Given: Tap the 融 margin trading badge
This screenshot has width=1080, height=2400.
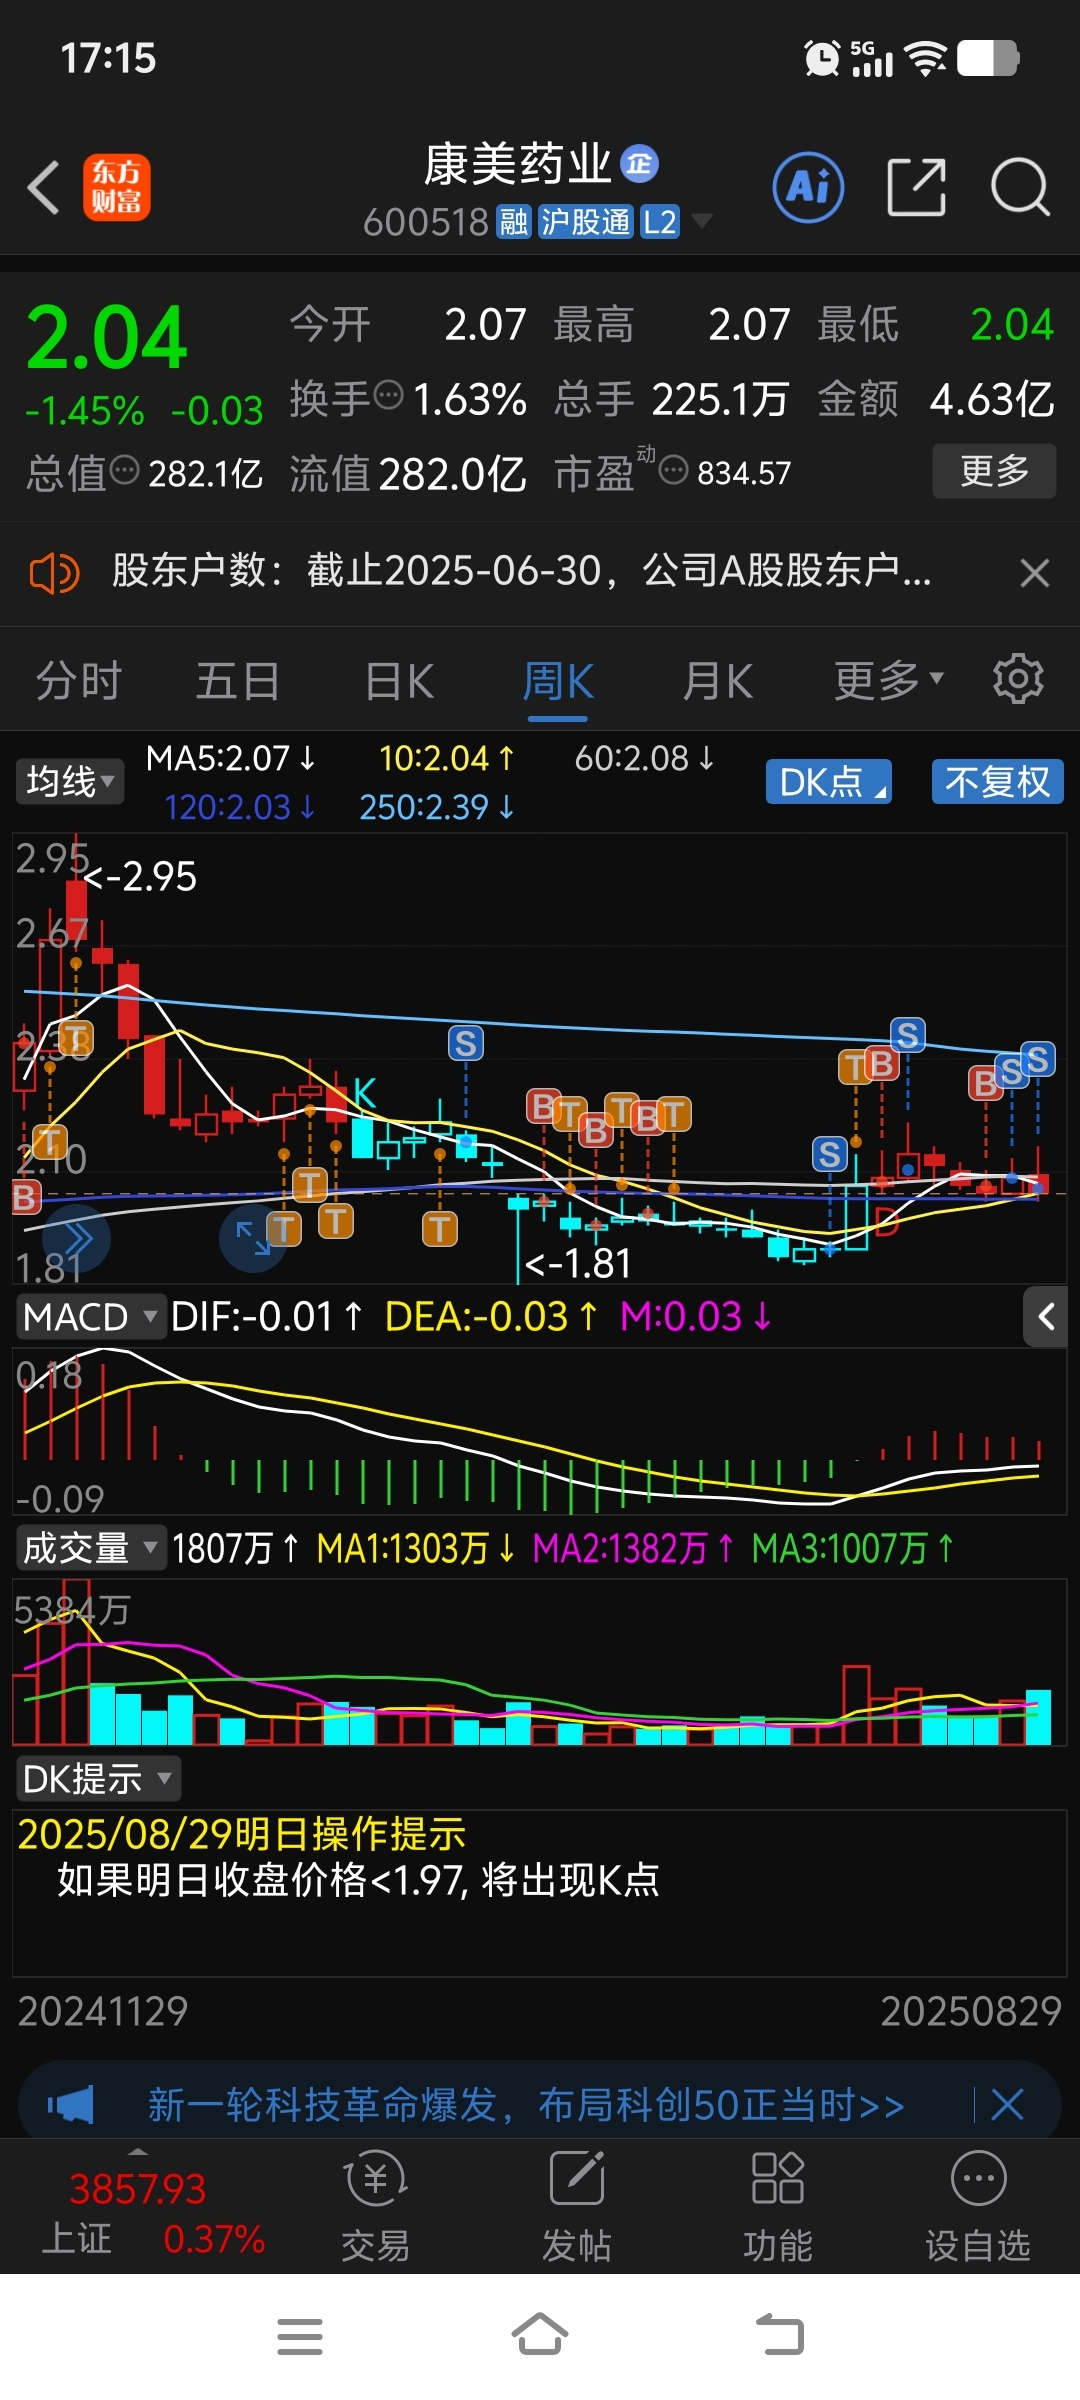Looking at the screenshot, I should point(514,222).
